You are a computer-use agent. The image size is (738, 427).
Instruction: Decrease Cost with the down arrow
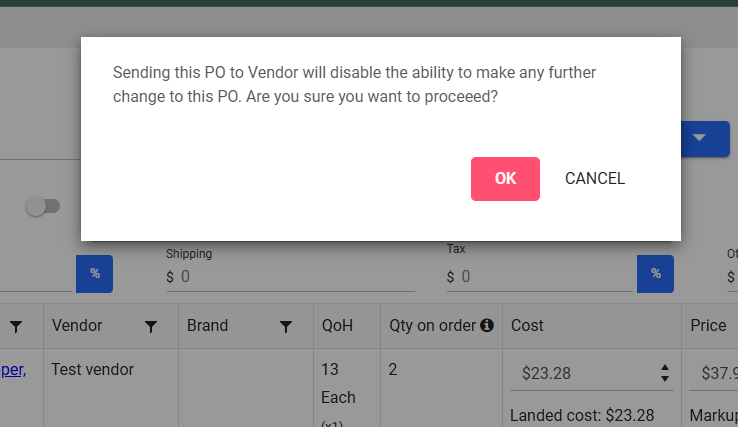tap(665, 379)
